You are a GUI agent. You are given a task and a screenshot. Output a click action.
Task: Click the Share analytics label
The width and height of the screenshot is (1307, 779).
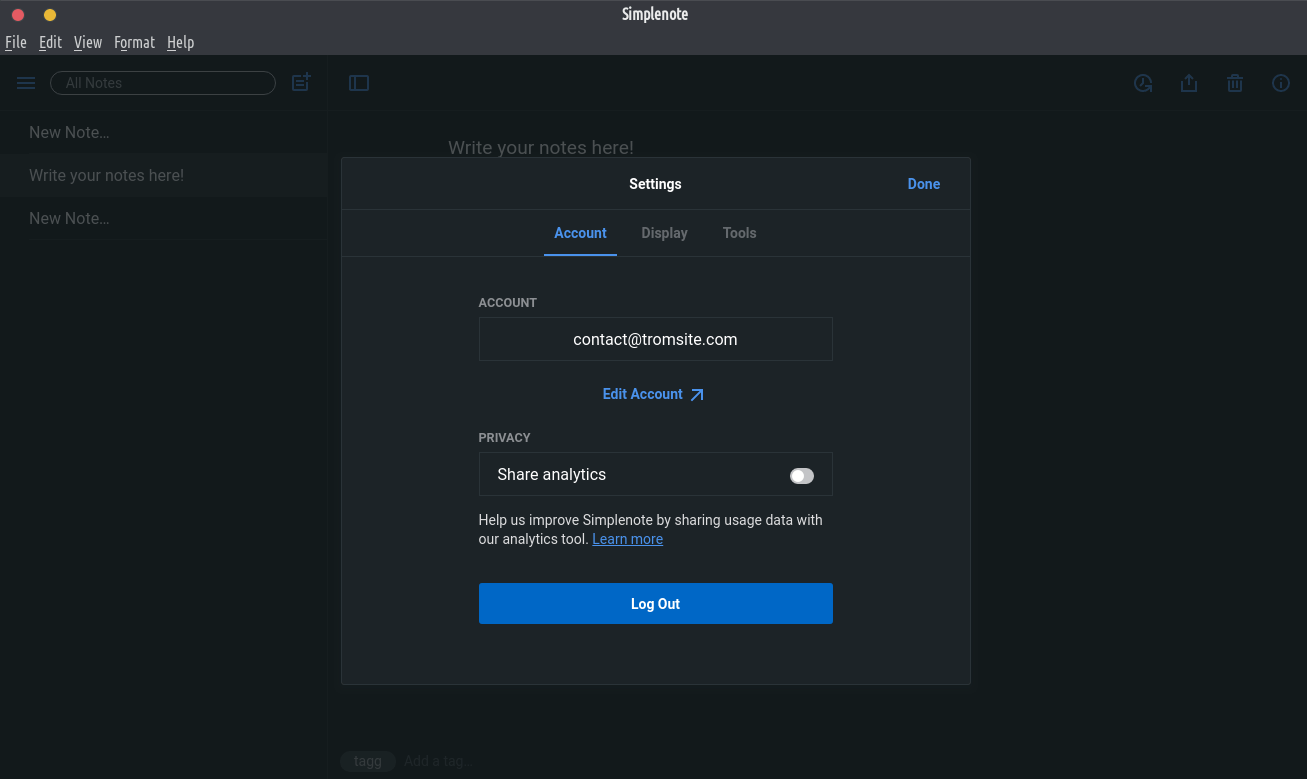[x=552, y=475]
